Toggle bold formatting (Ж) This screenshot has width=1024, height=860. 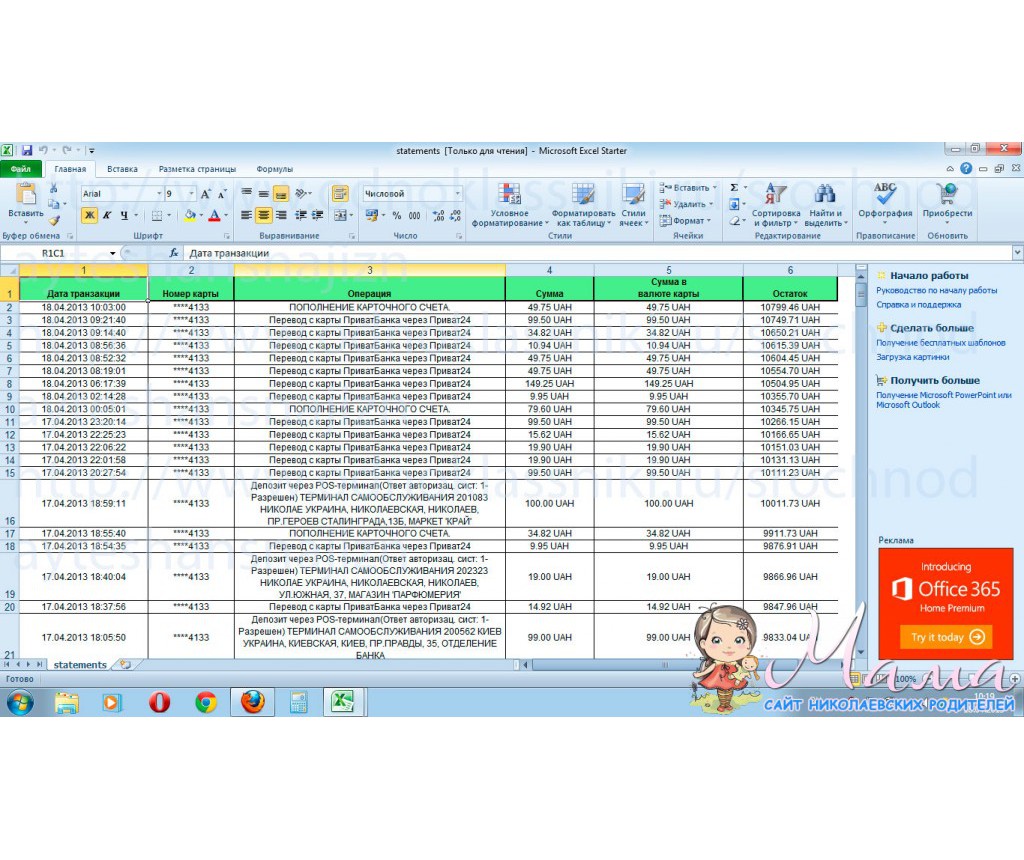tap(89, 215)
